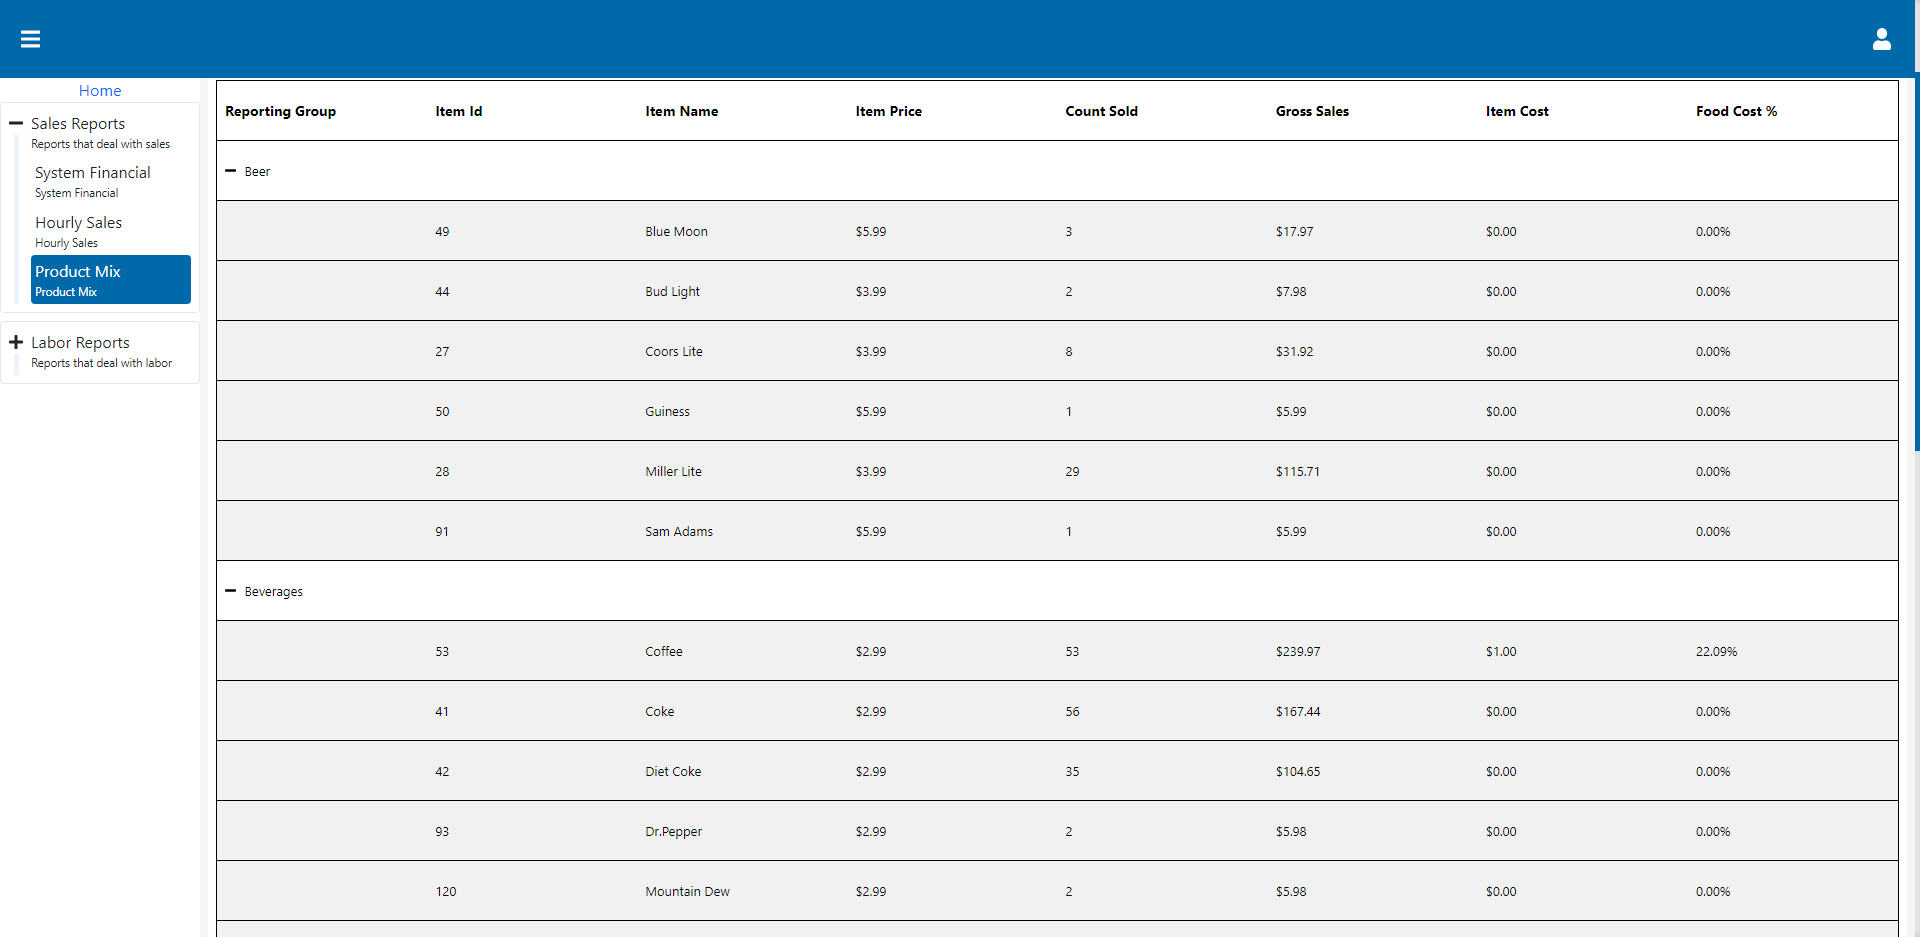This screenshot has height=937, width=1920.
Task: Select the Diet Coke item name
Action: point(673,771)
